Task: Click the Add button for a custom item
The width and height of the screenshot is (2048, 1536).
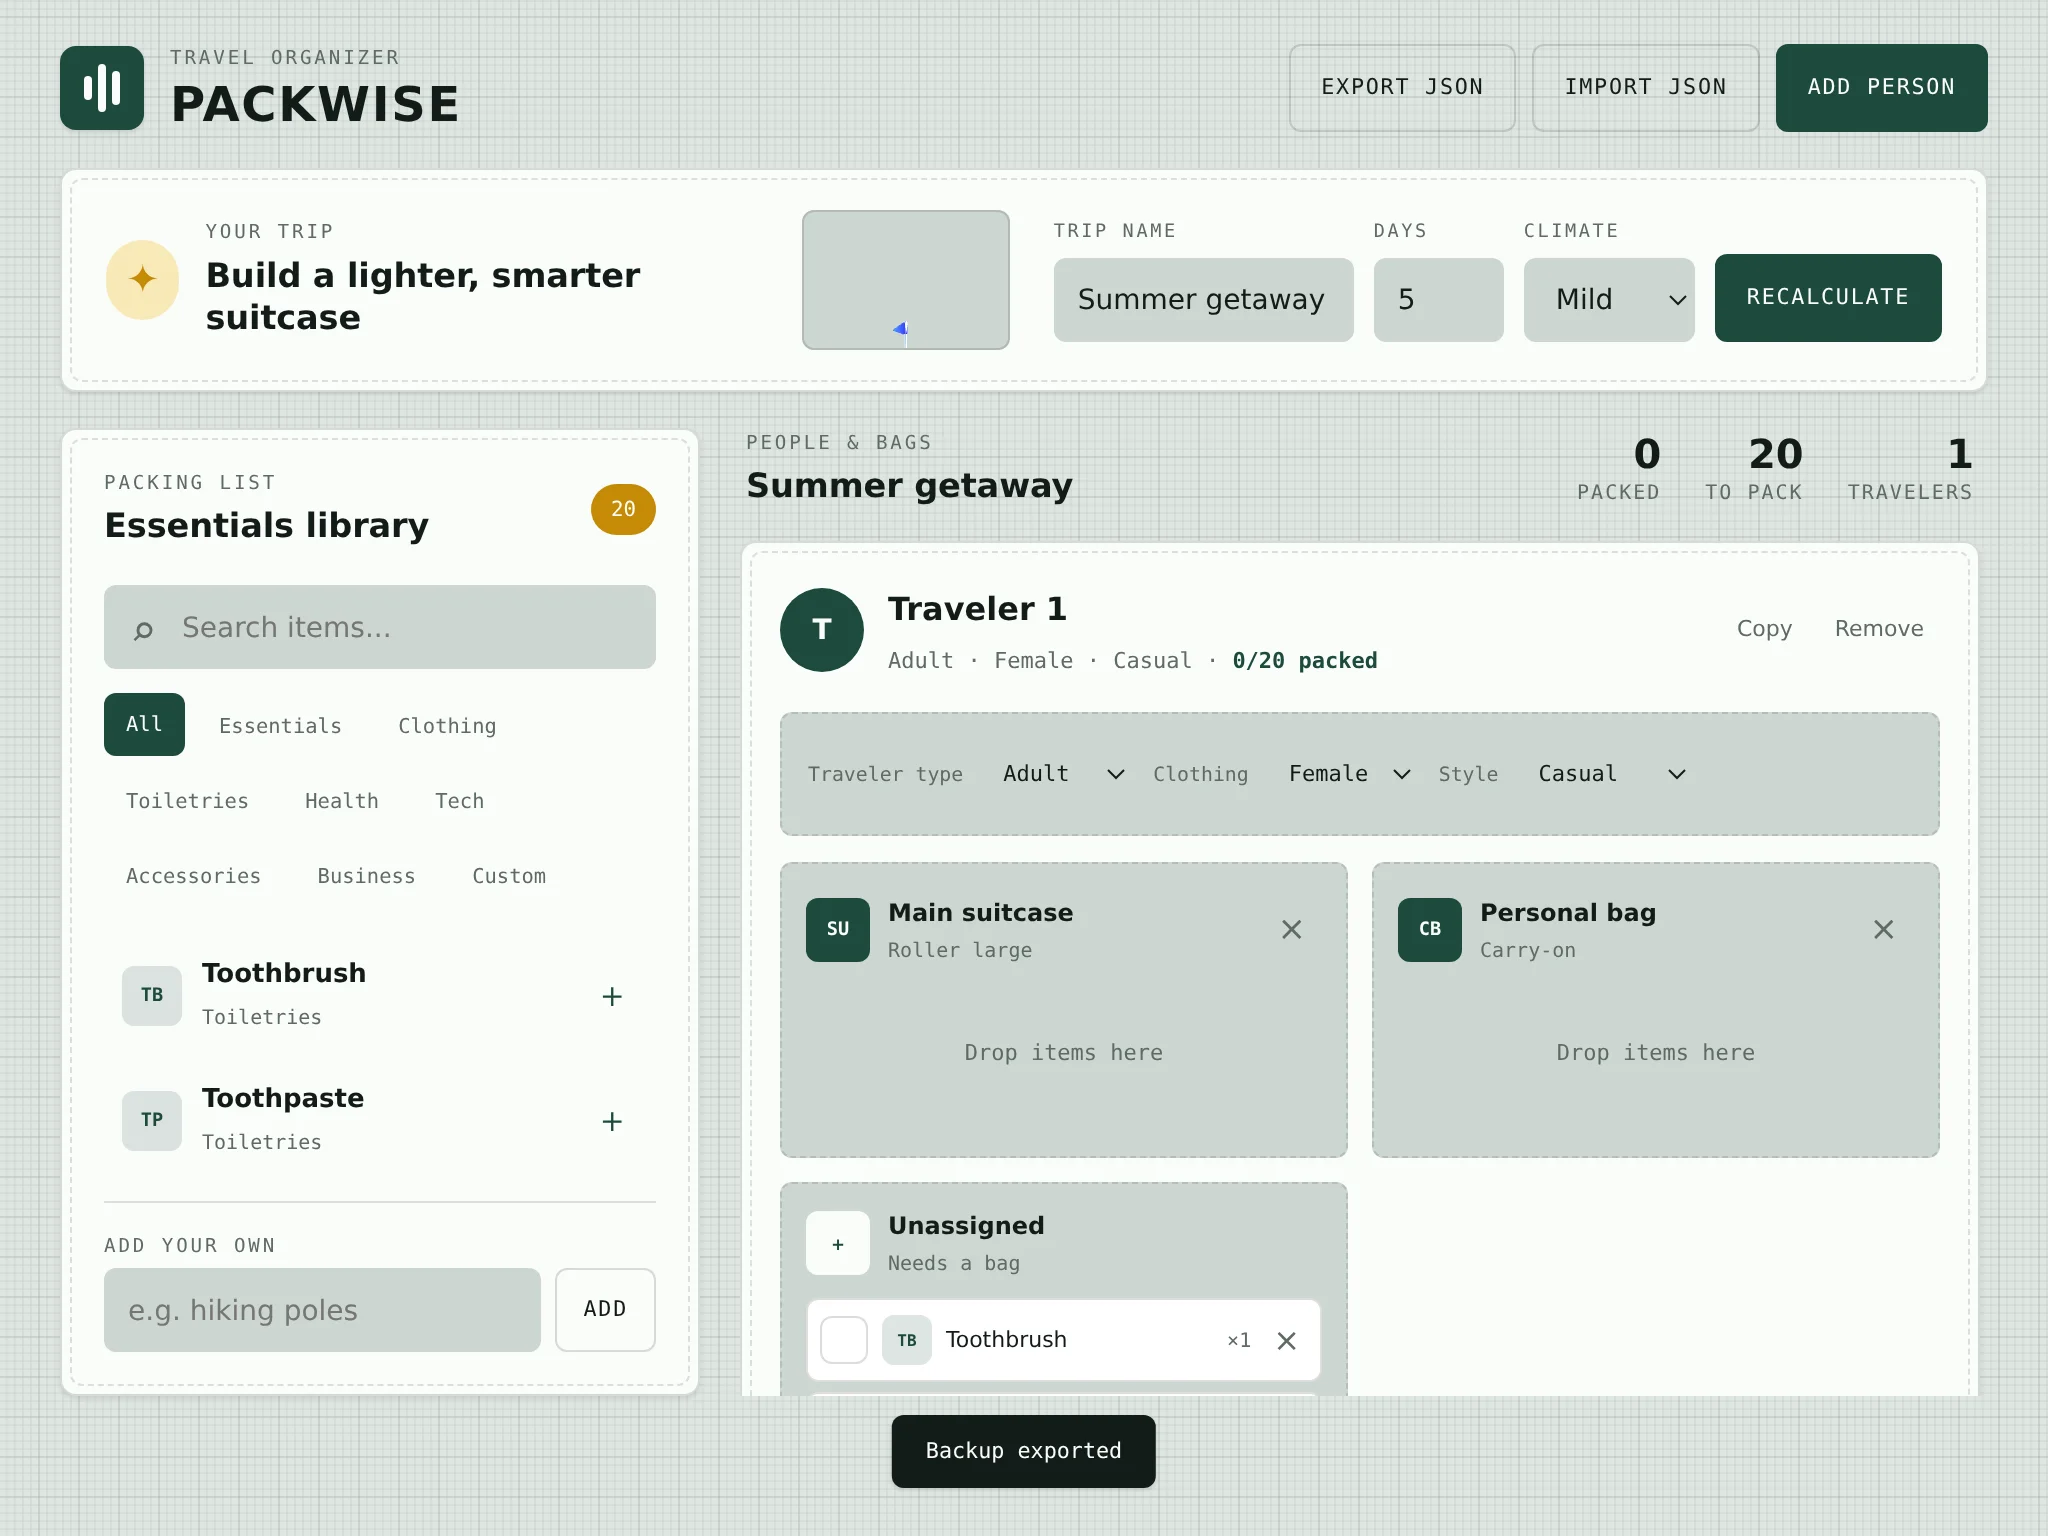Action: pos(605,1310)
